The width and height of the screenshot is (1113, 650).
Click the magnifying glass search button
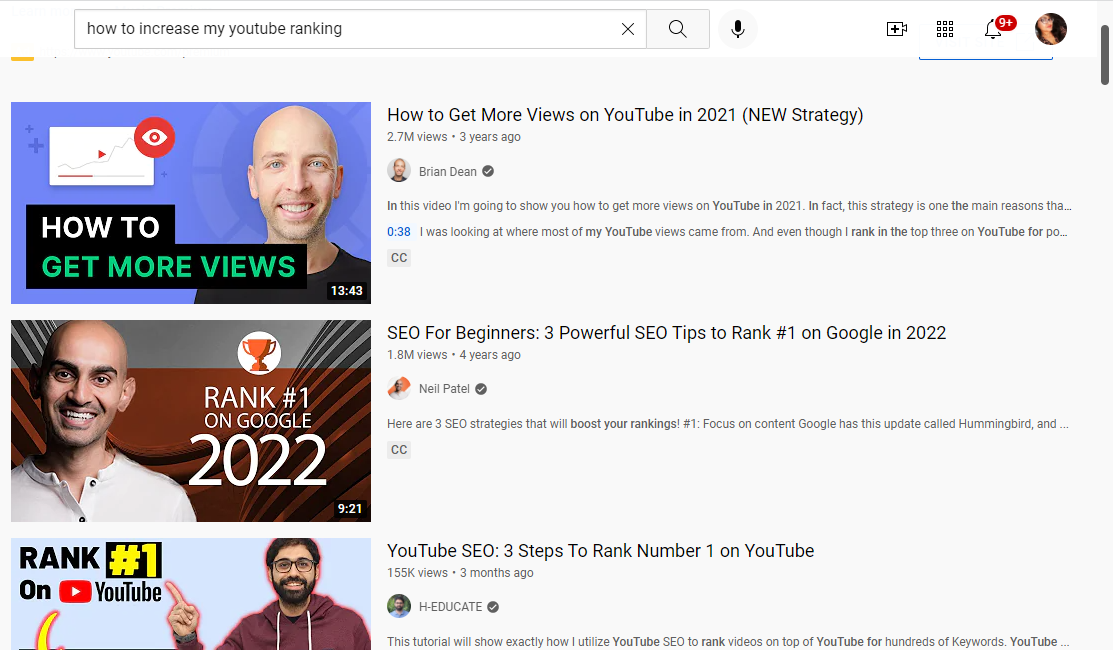(x=678, y=29)
